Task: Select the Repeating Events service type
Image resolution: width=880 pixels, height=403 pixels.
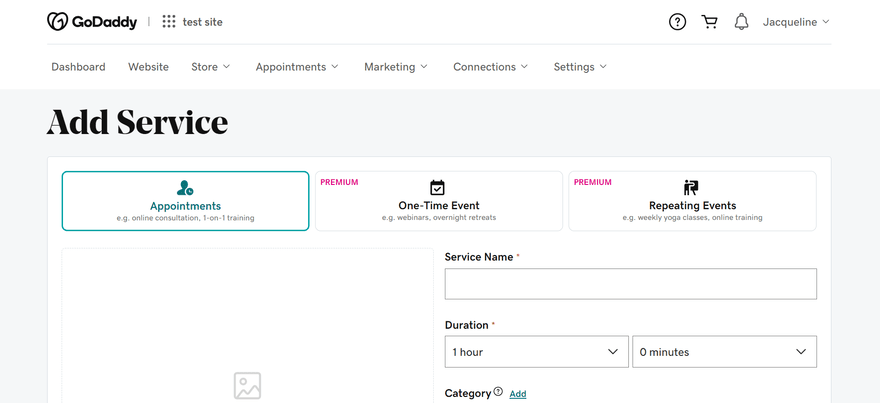Action: coord(693,201)
